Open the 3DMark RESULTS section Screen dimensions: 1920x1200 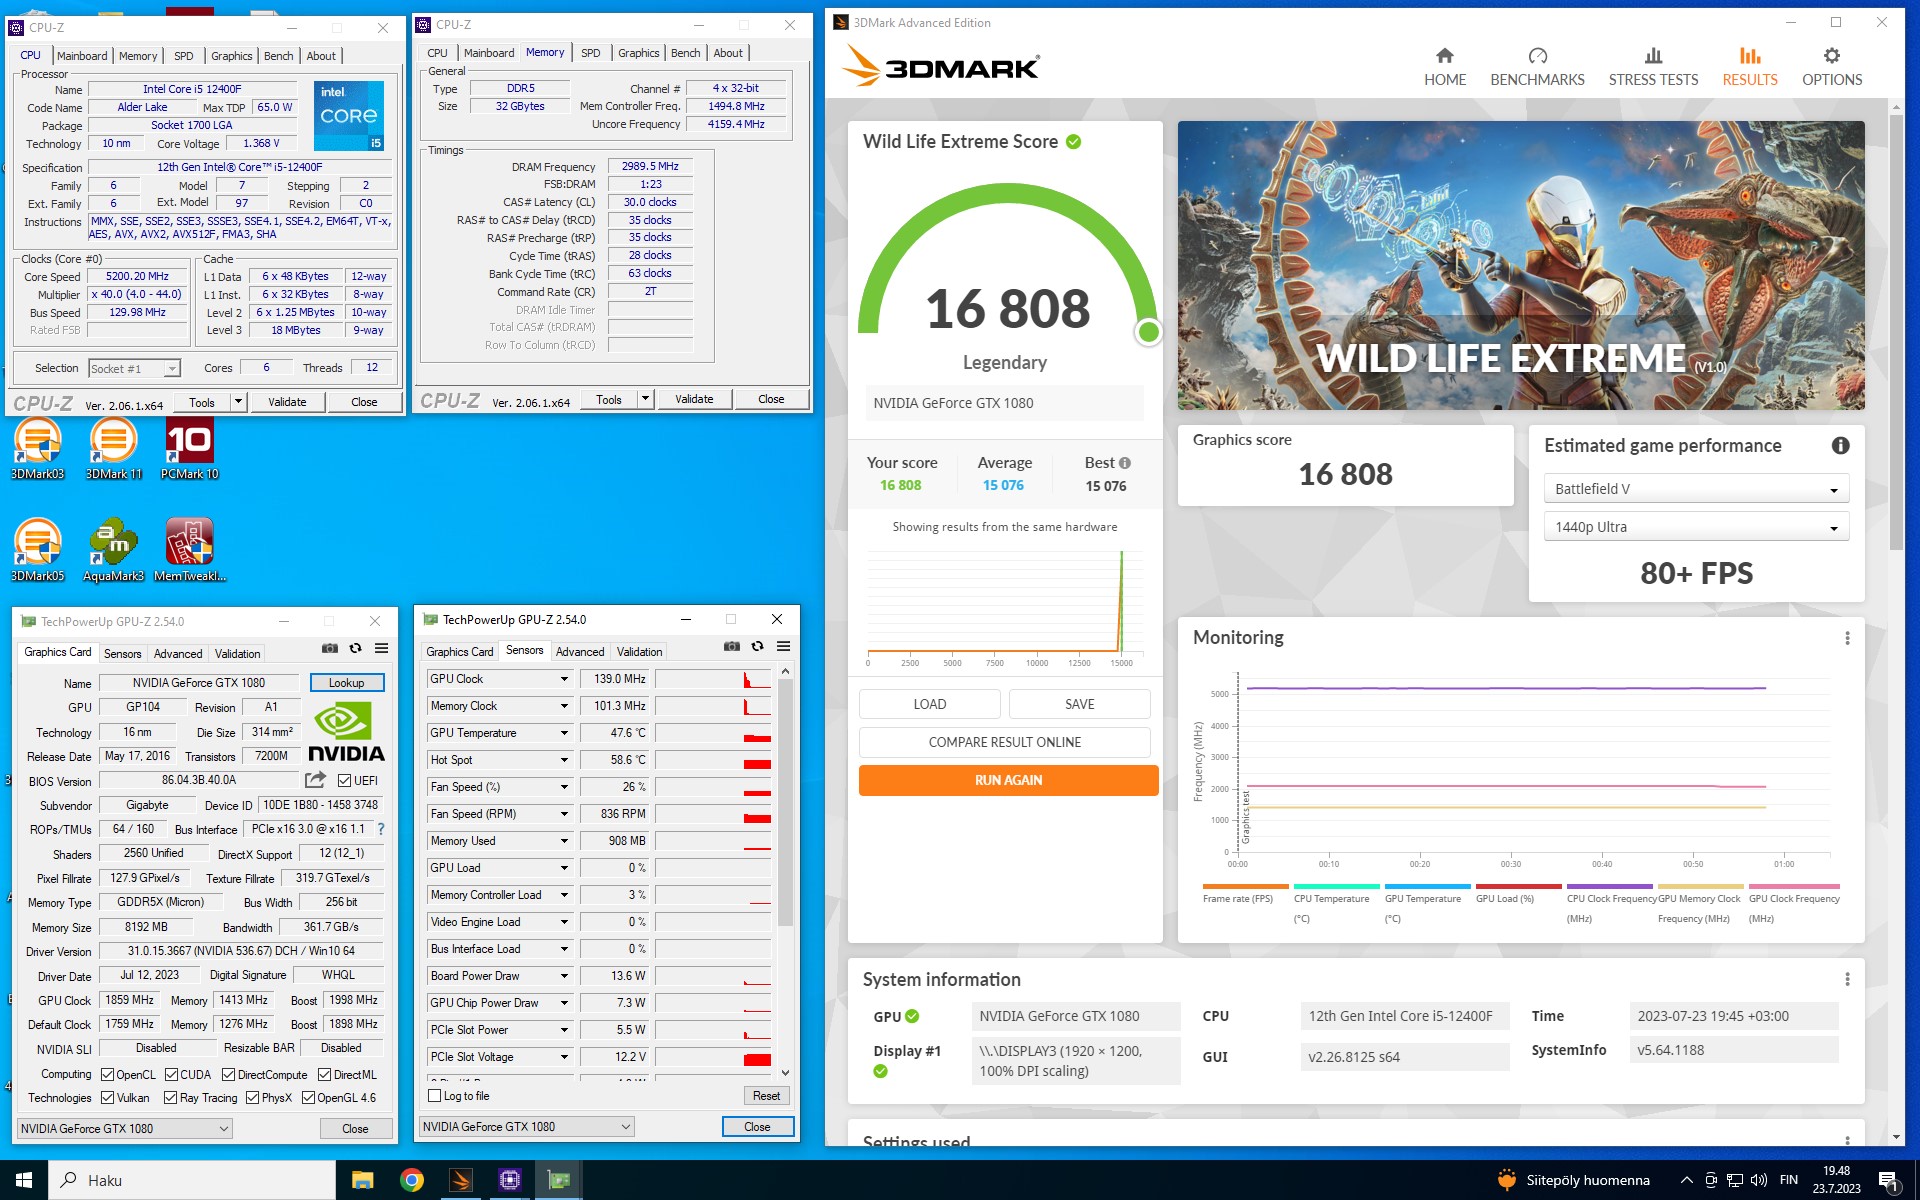pos(1749,67)
